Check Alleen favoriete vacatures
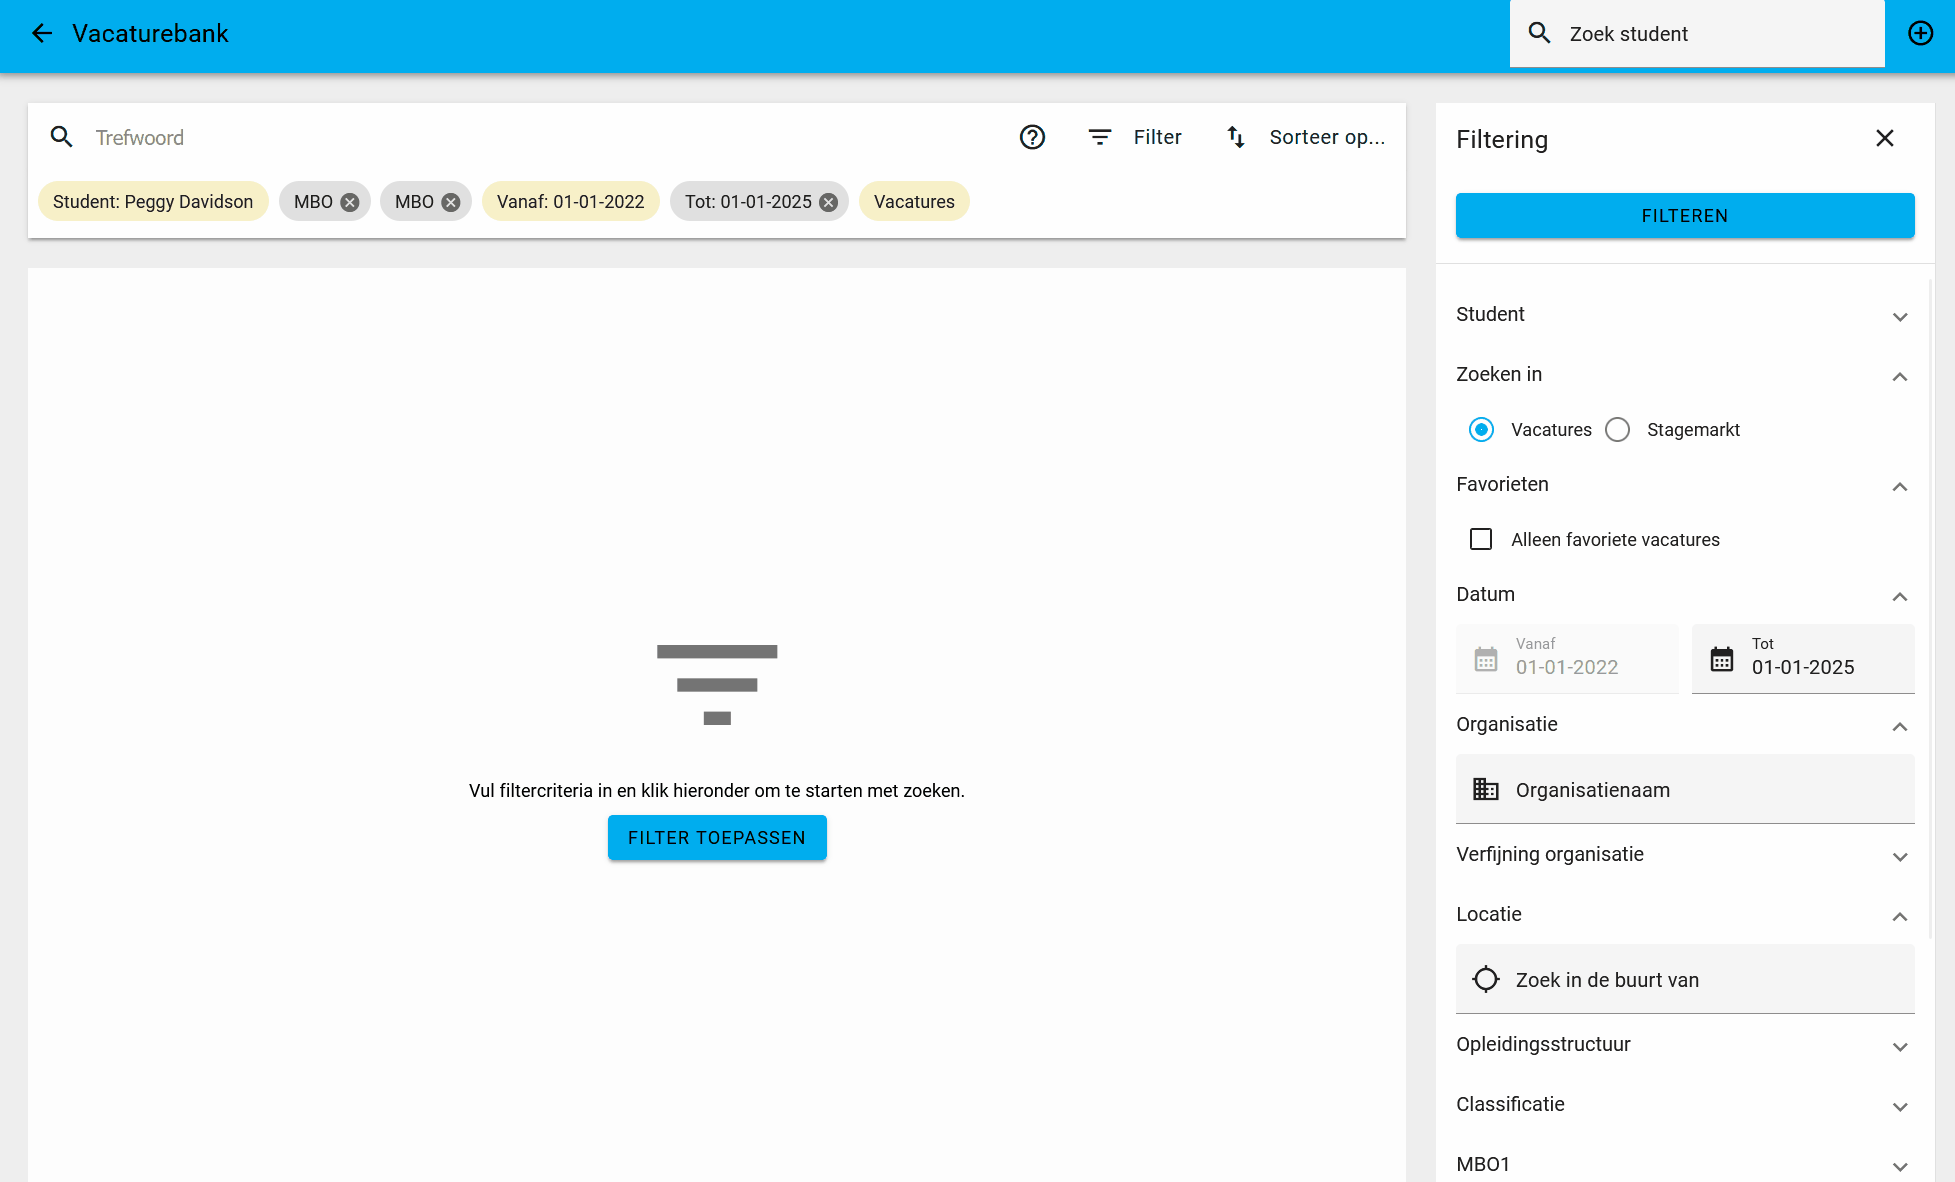1955x1182 pixels. 1481,540
